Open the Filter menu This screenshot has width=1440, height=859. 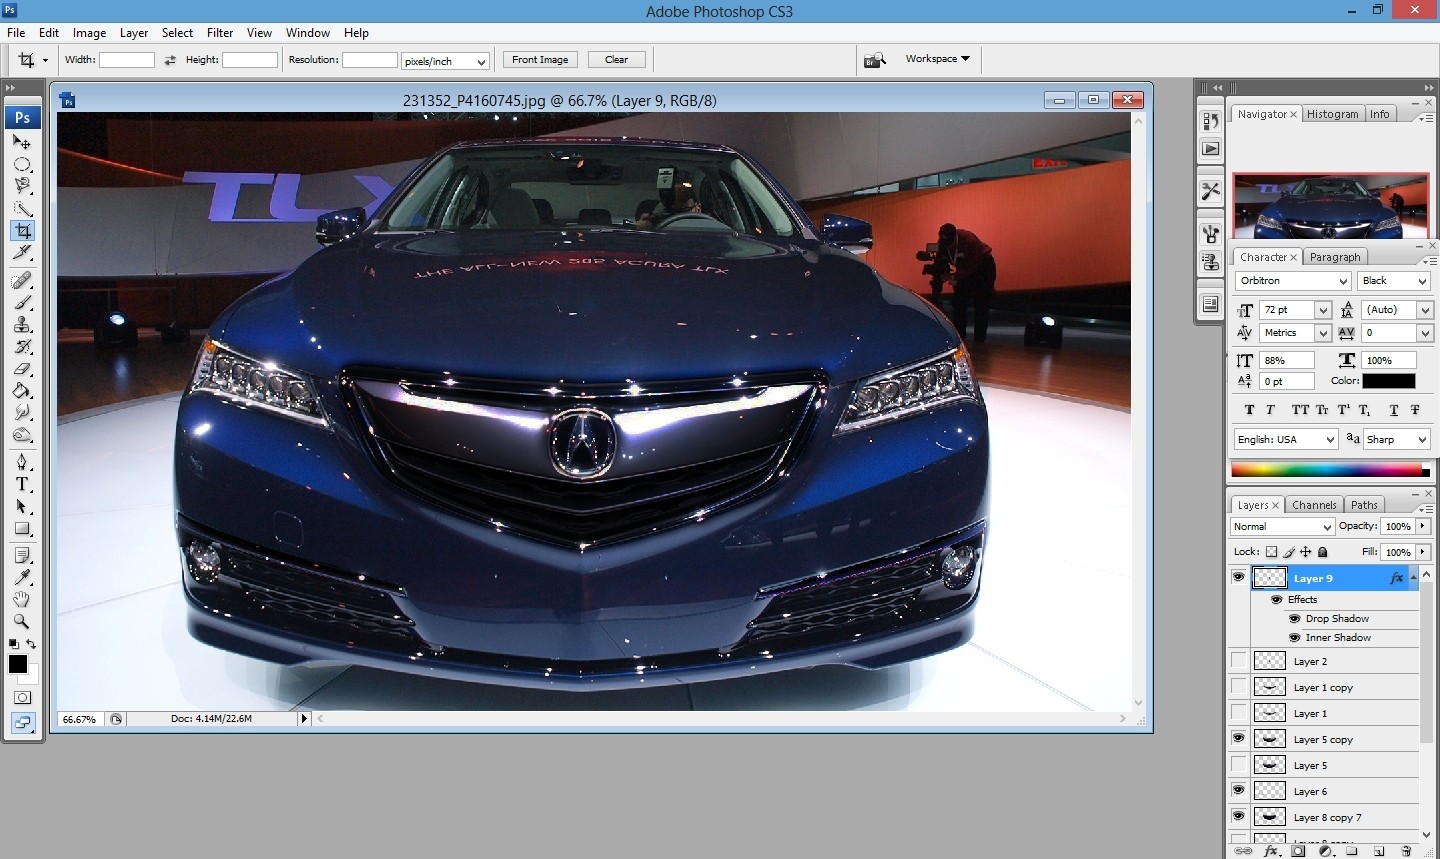[x=219, y=33]
